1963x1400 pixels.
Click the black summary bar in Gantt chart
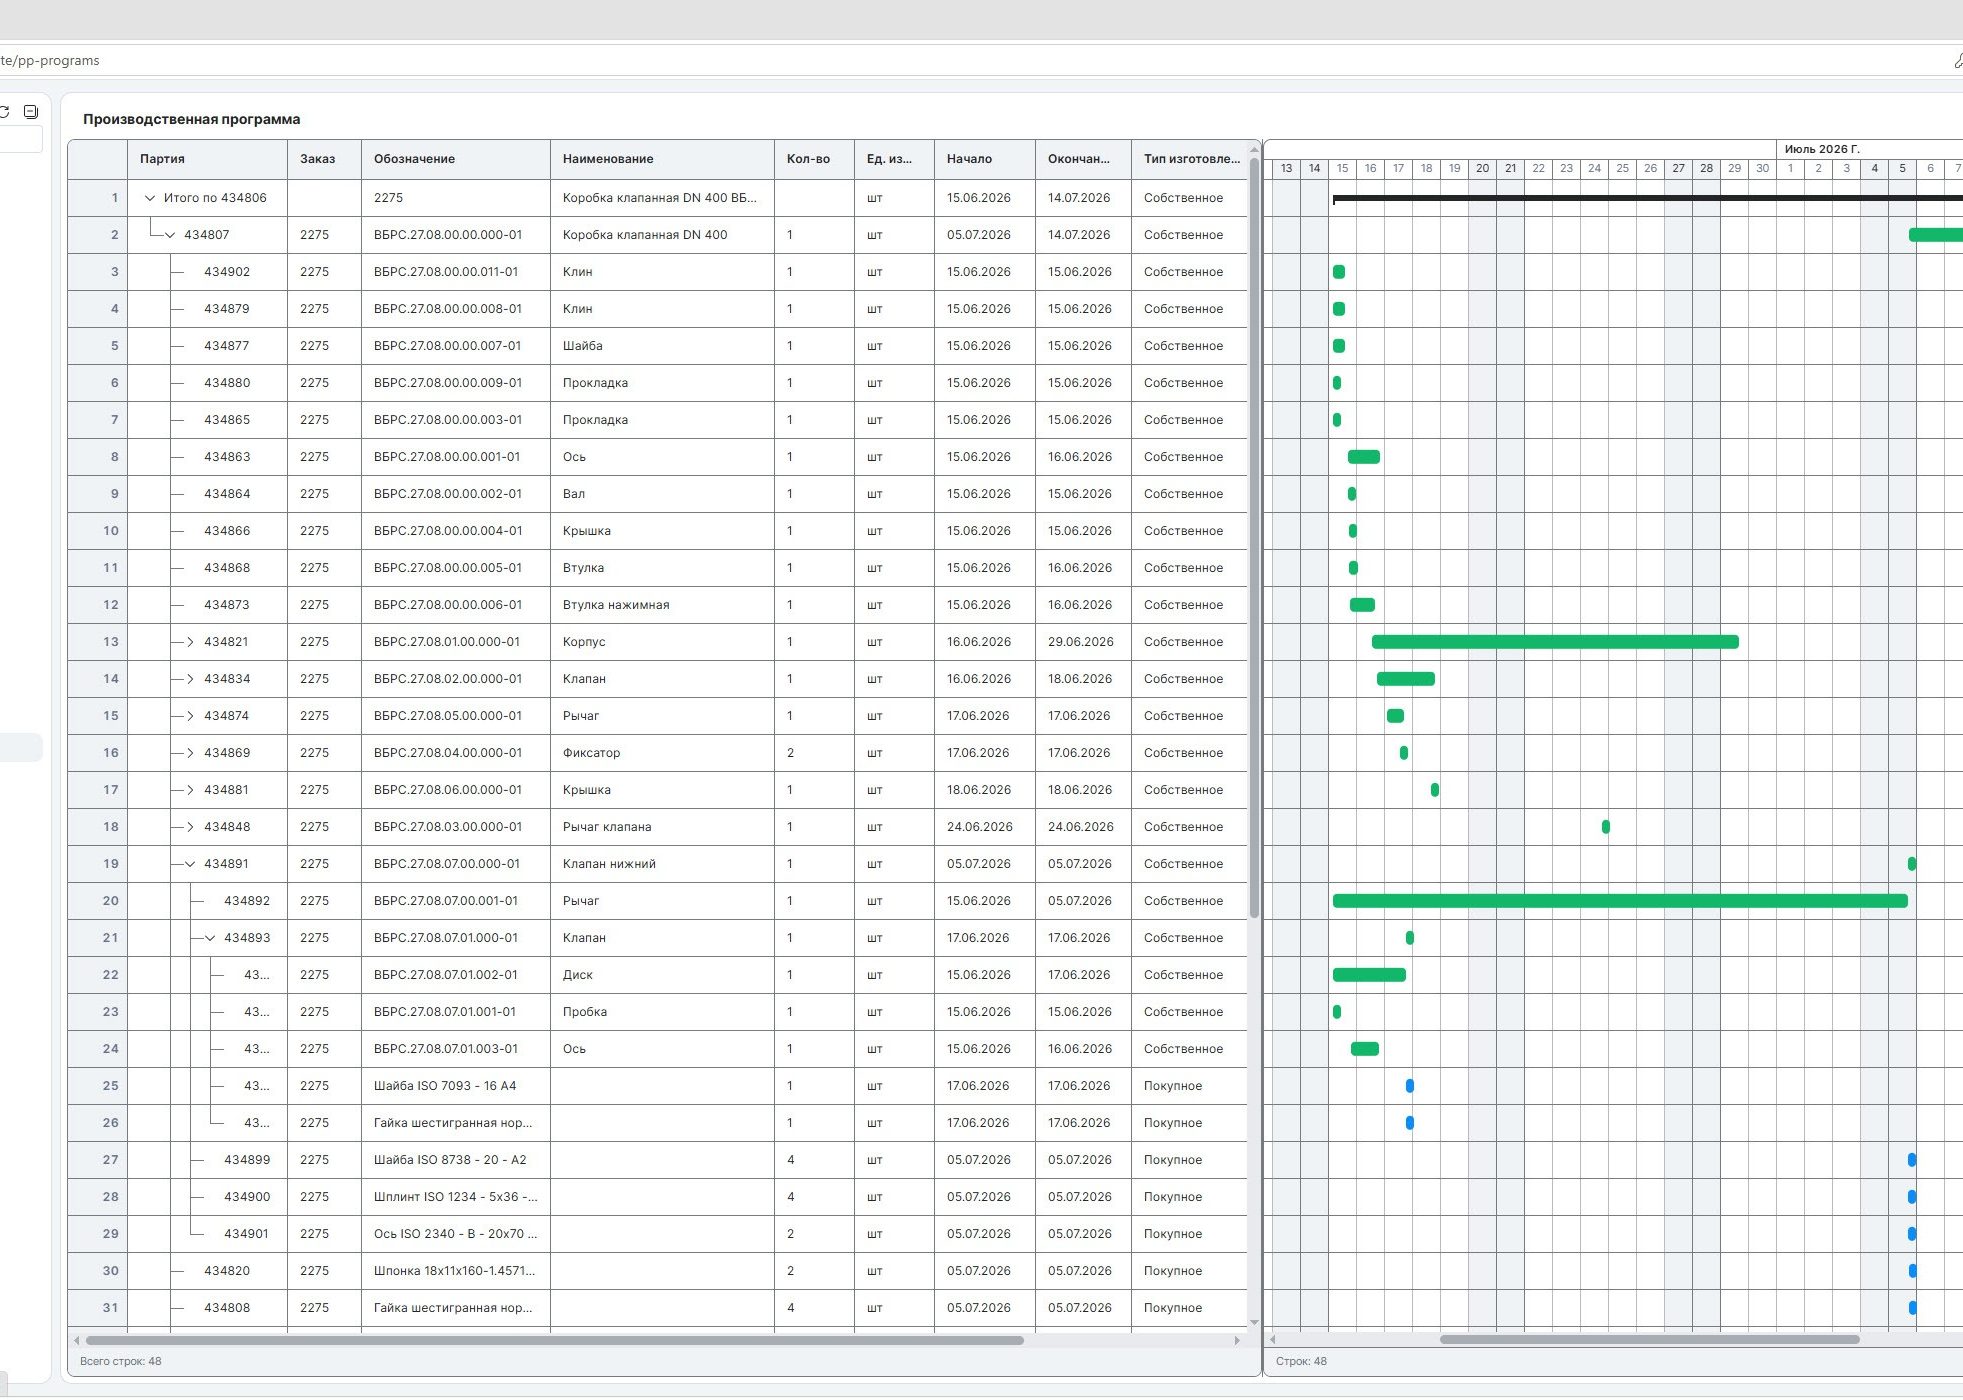1647,198
